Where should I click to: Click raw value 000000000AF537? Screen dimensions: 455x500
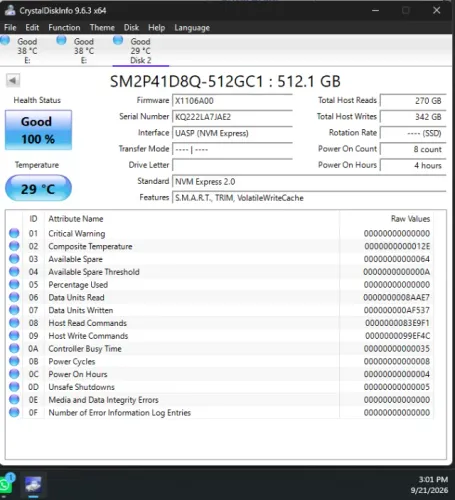[397, 310]
